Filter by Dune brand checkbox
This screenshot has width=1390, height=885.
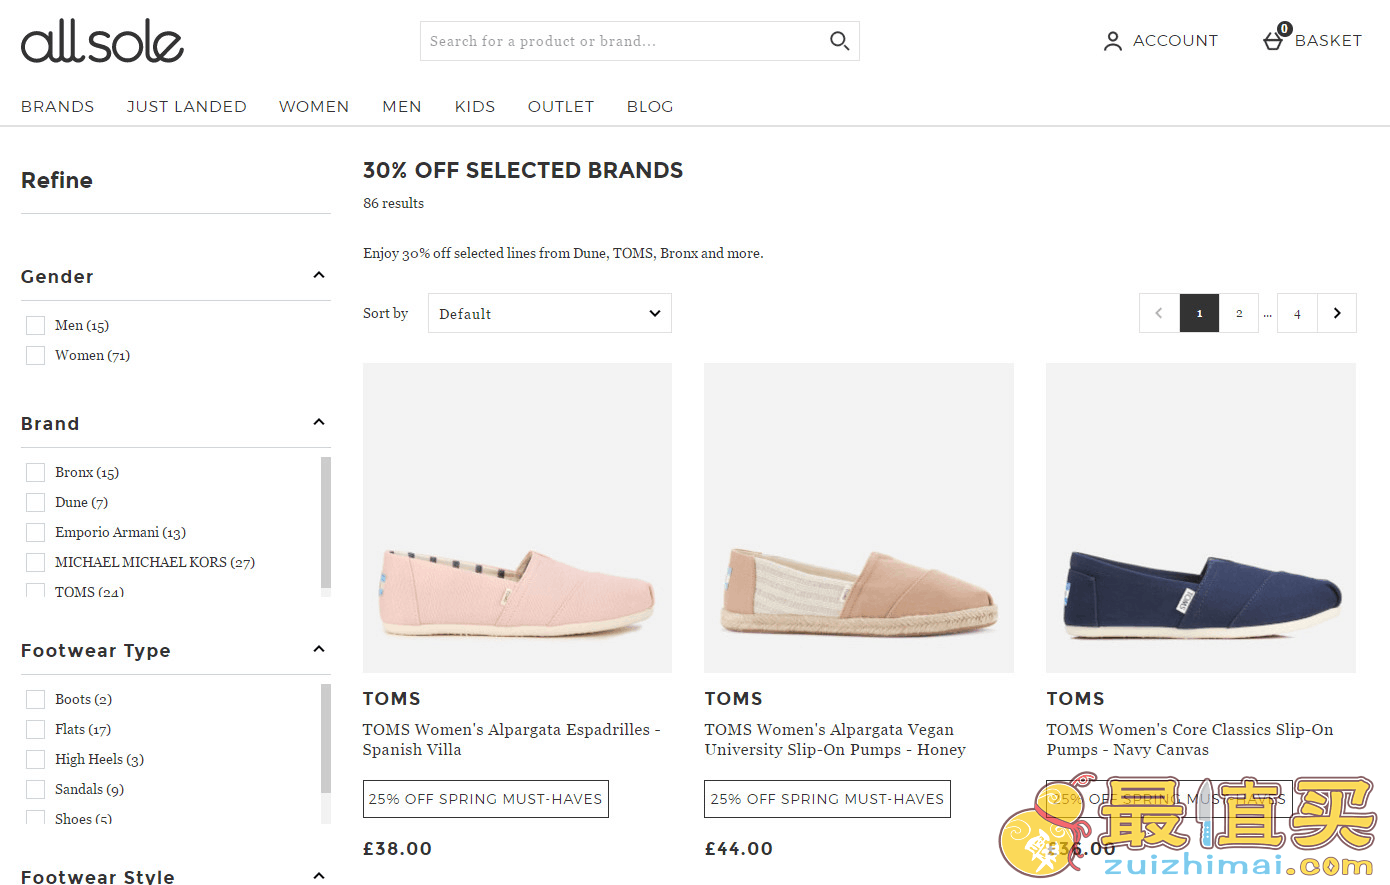tap(35, 502)
